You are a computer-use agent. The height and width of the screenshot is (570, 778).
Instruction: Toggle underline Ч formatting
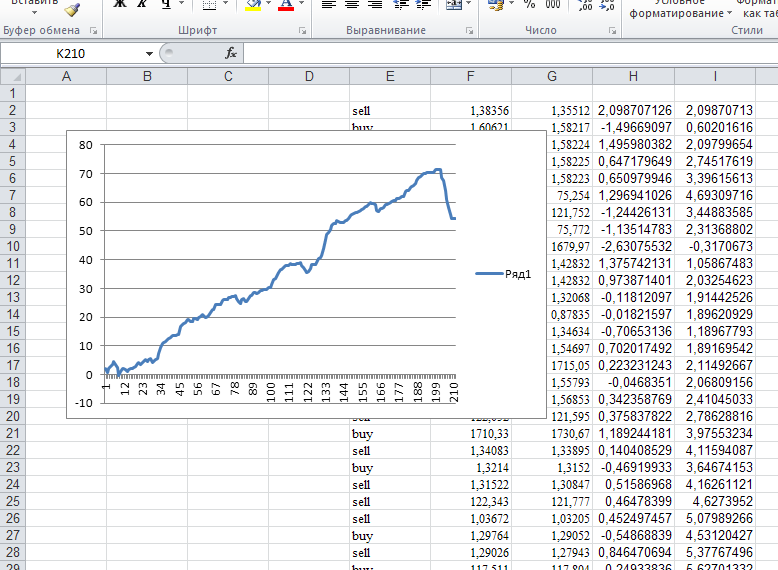(x=166, y=4)
